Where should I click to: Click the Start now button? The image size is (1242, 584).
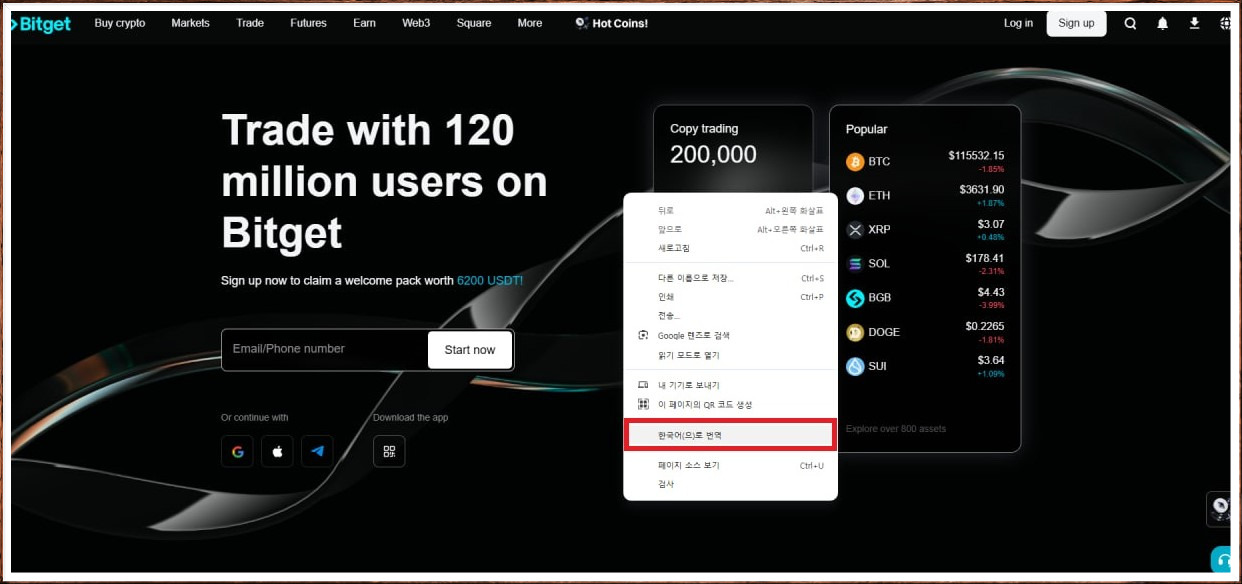point(470,350)
